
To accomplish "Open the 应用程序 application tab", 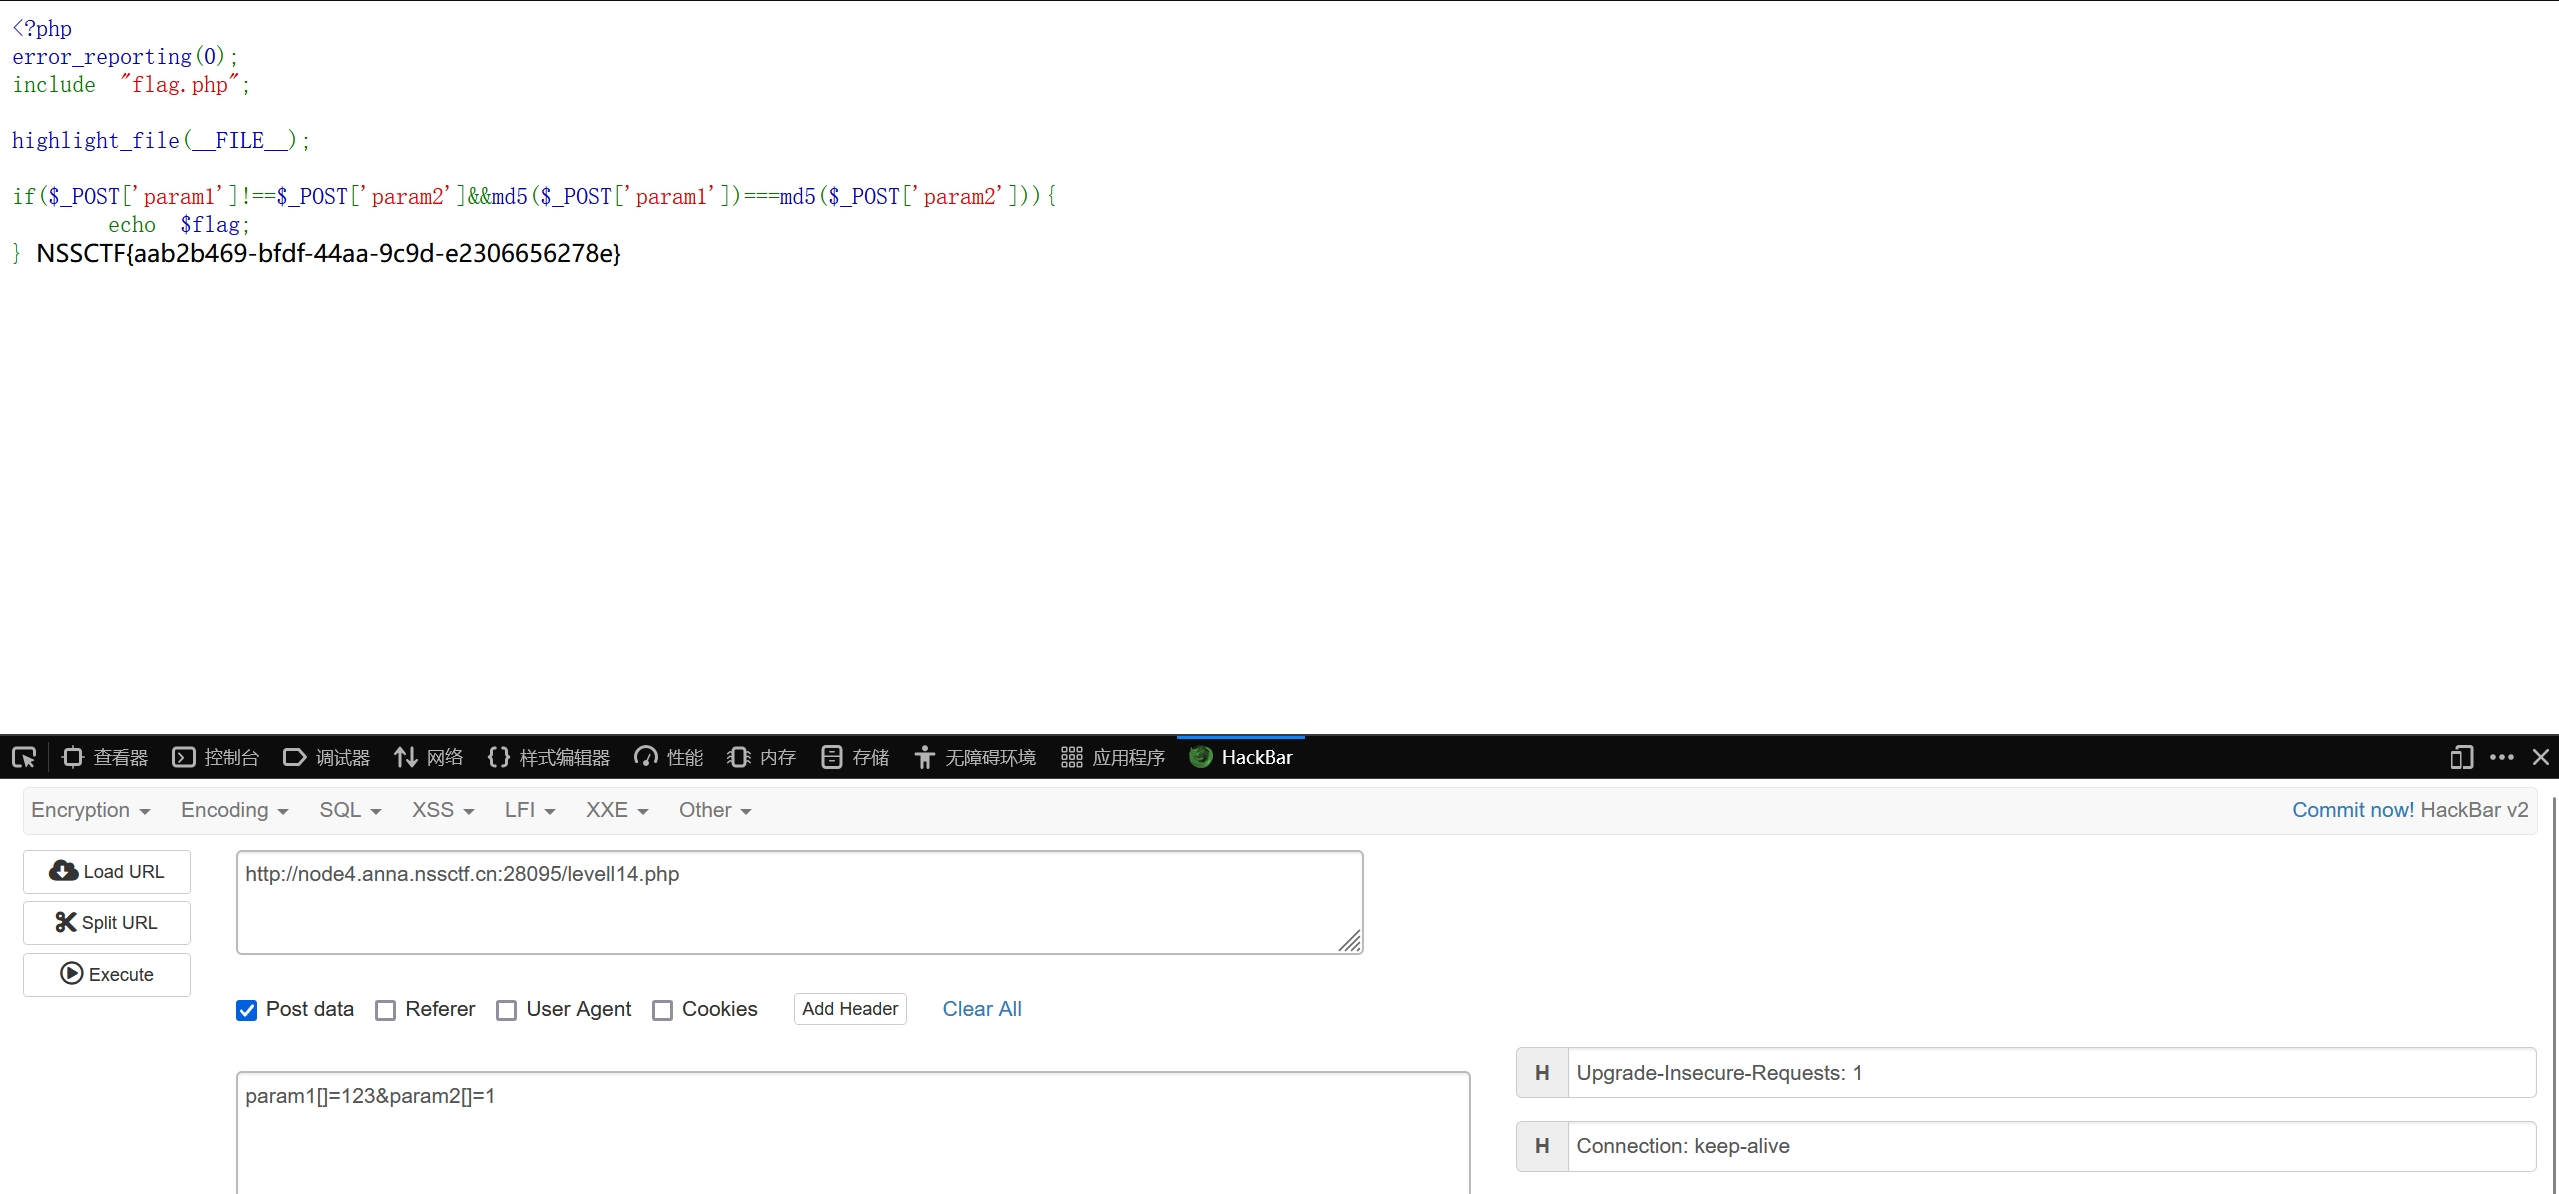I will coord(1113,757).
